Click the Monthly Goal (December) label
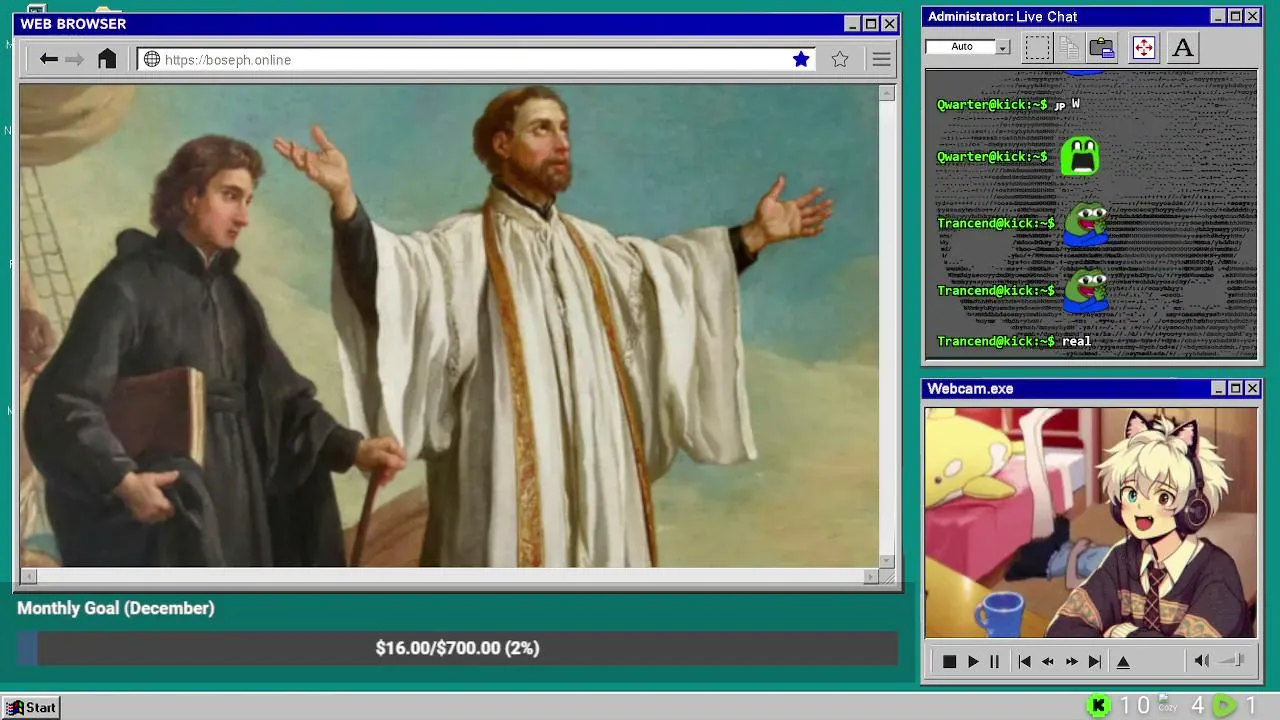The width and height of the screenshot is (1280, 720). pyautogui.click(x=116, y=608)
